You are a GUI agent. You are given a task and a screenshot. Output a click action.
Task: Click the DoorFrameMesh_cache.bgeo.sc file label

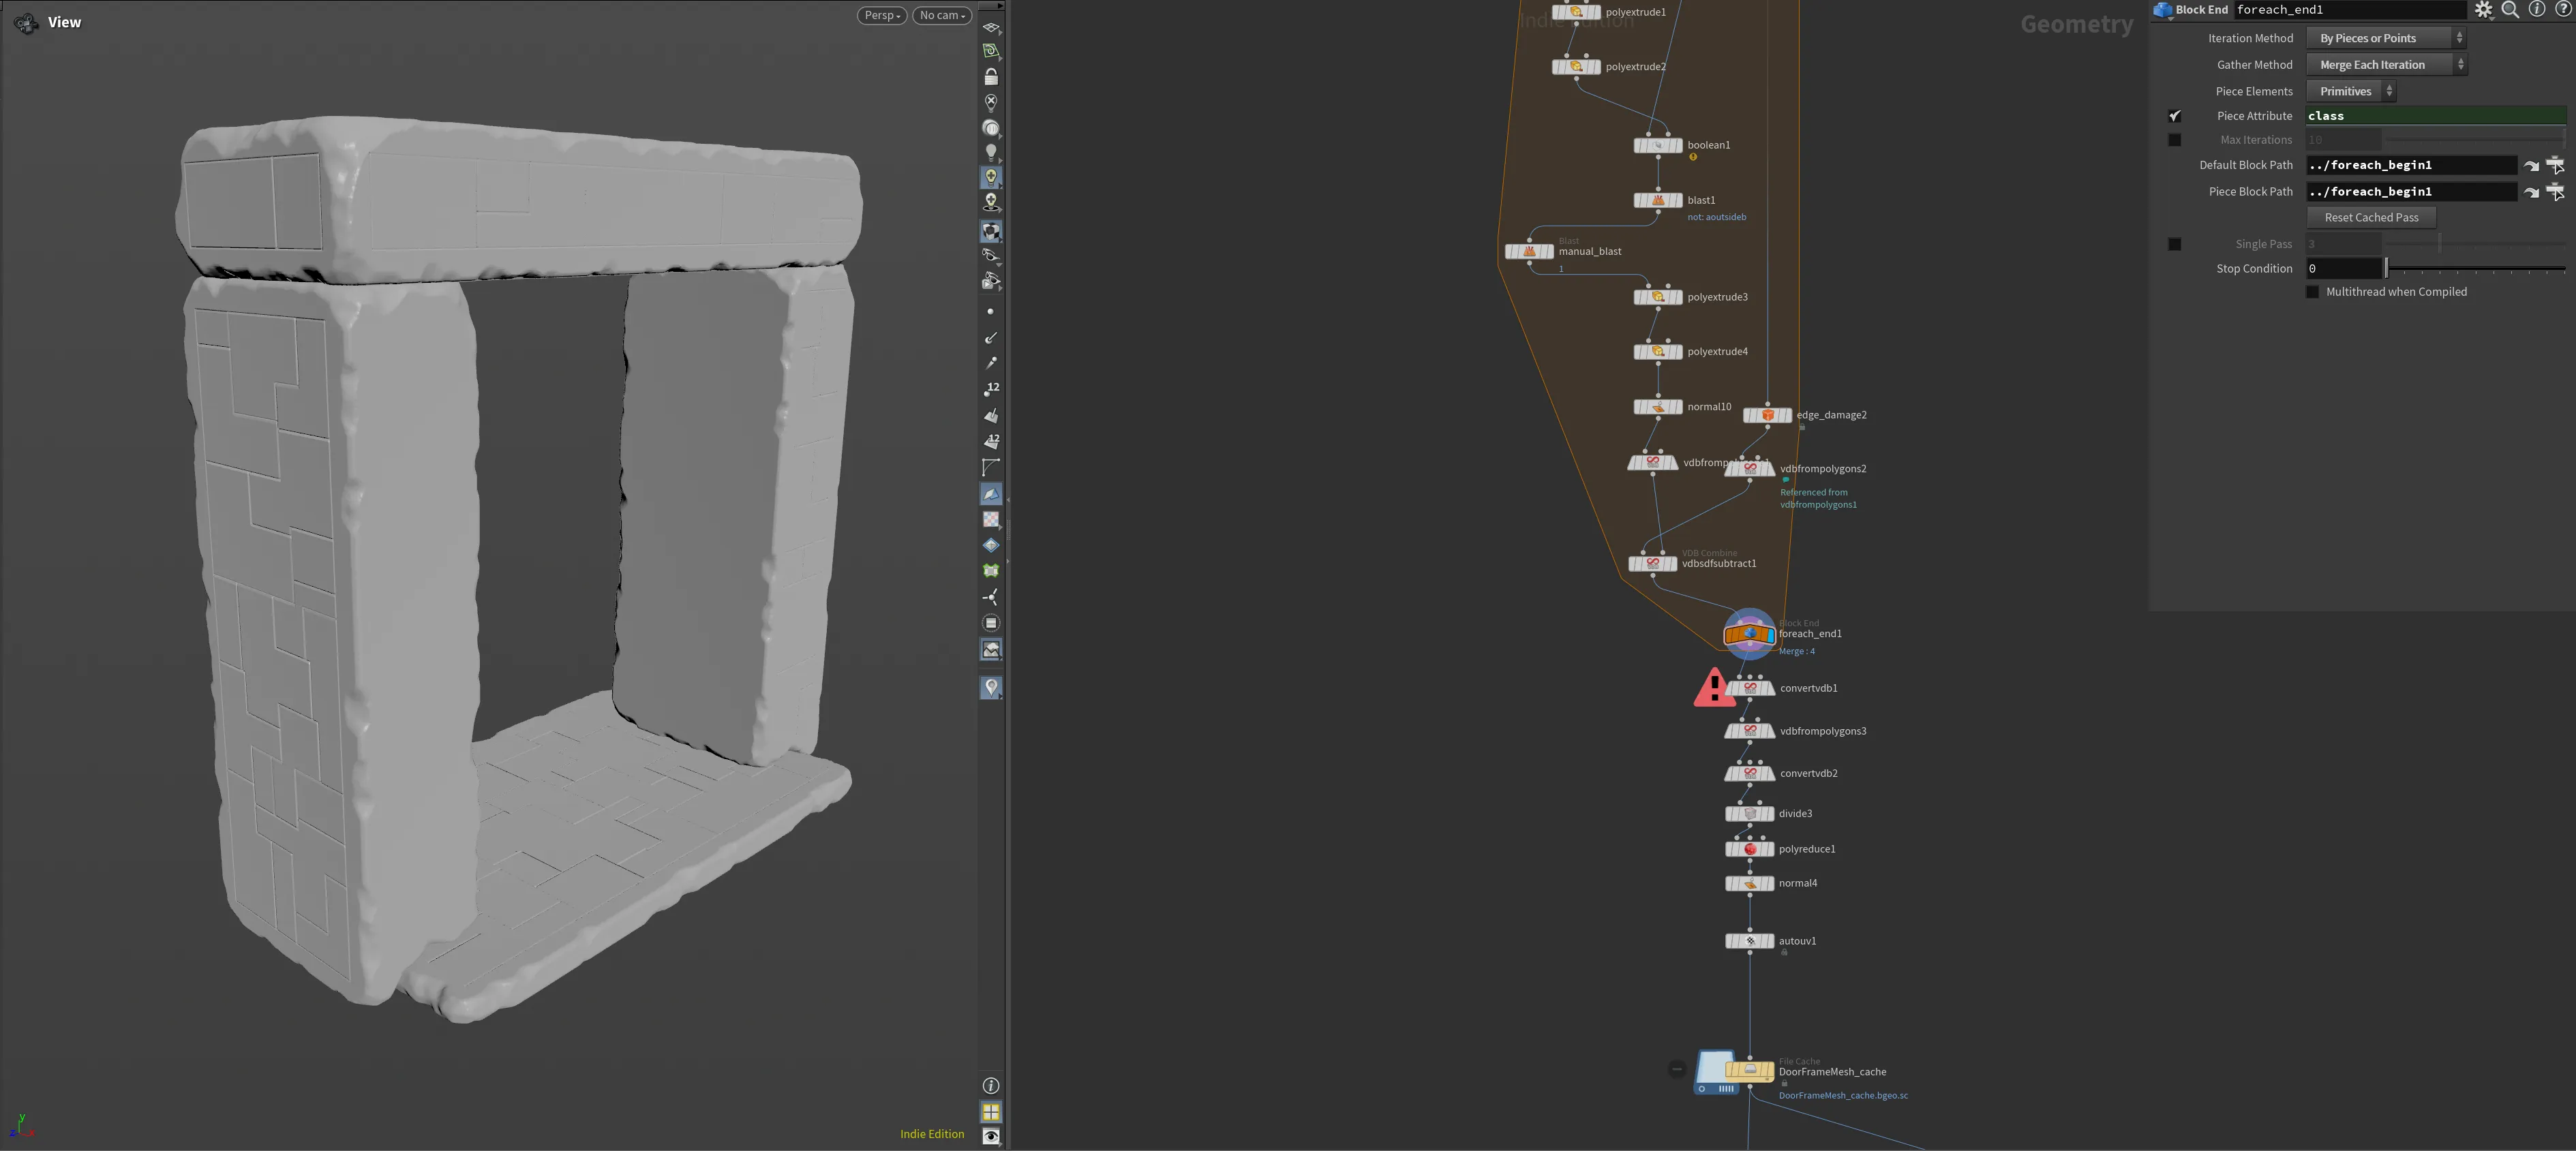(1843, 1096)
